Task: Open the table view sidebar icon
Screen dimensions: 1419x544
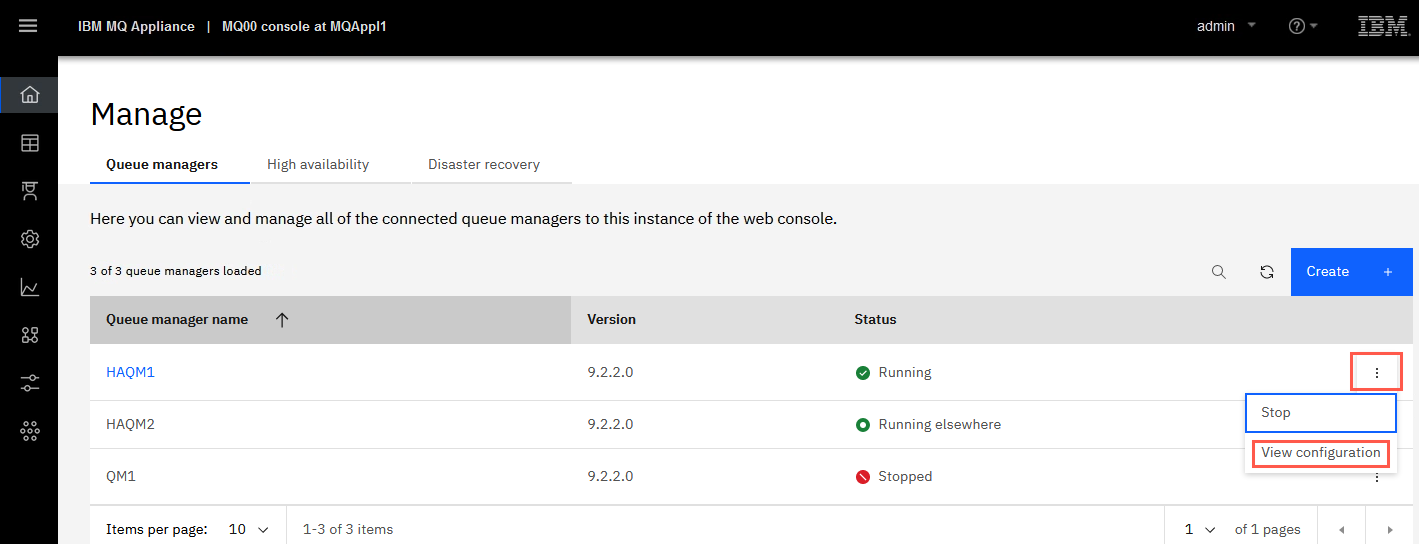Action: click(x=30, y=143)
